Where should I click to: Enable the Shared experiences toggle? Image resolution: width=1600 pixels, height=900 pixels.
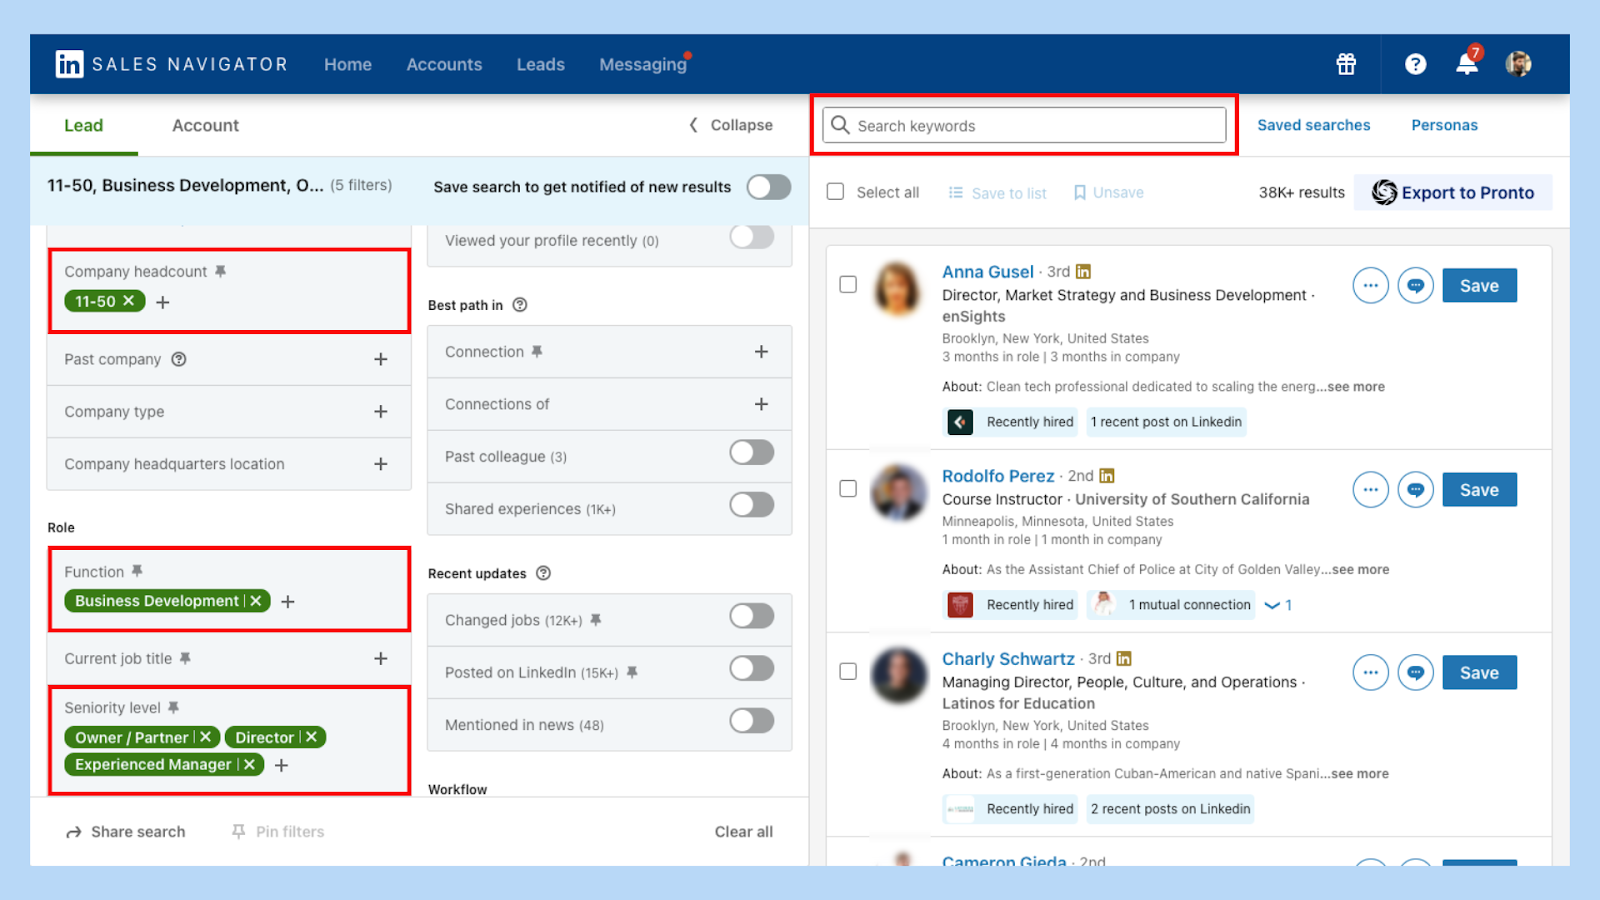coord(751,505)
